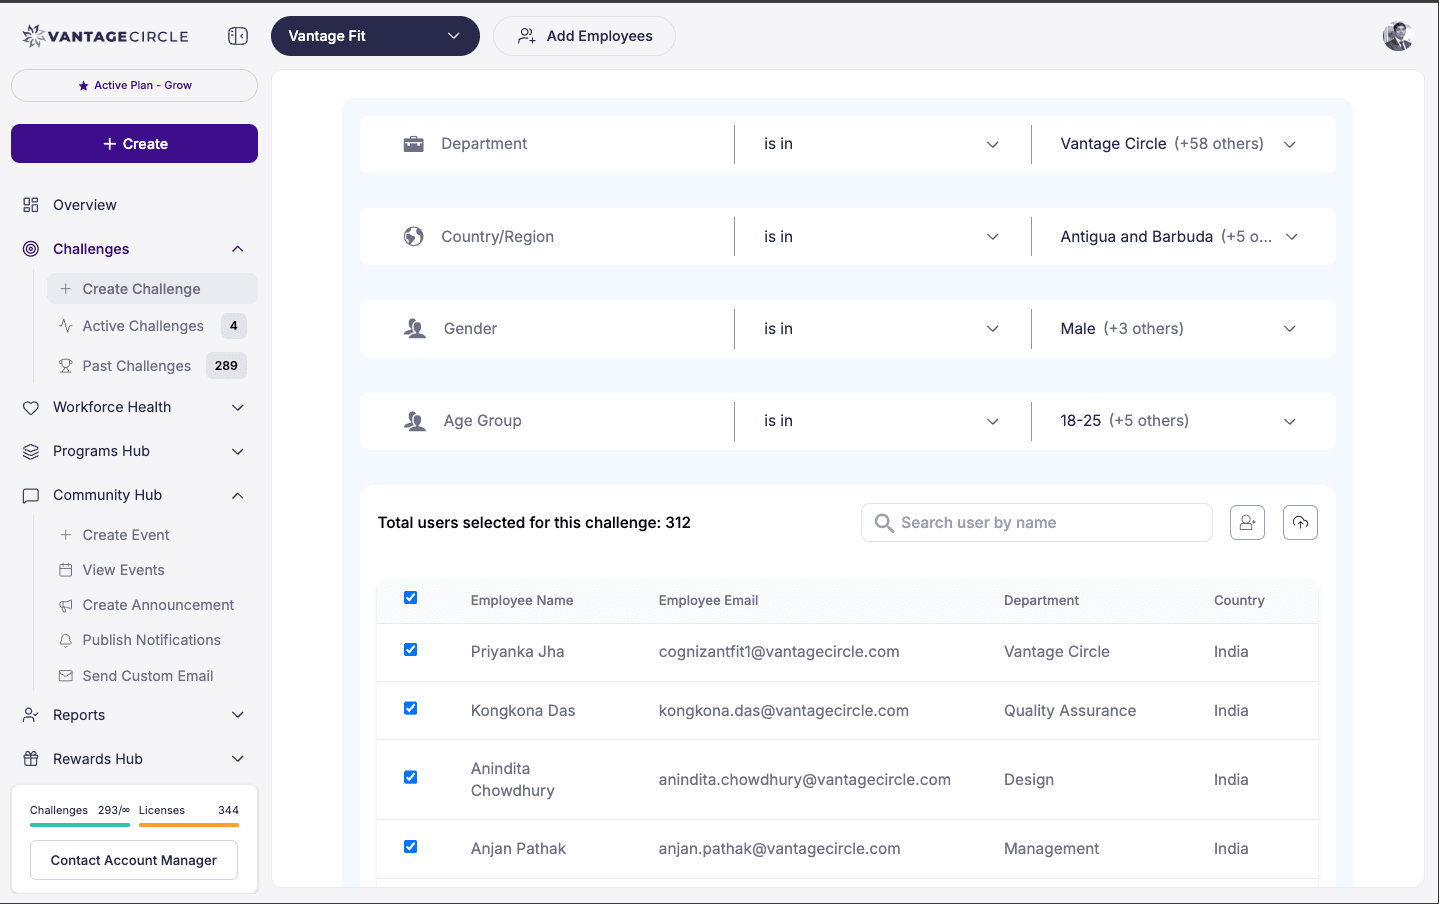1439x904 pixels.
Task: Click the Community Hub chat icon
Action: [31, 495]
